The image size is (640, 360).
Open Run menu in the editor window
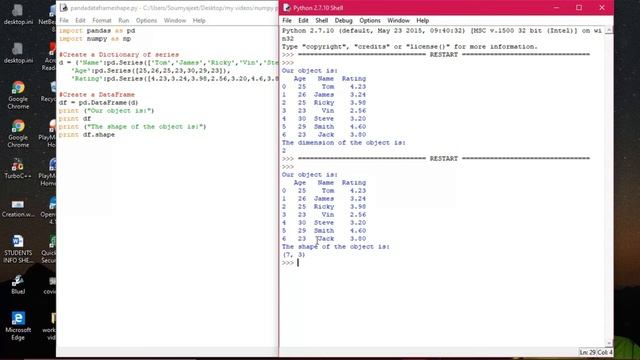[x=124, y=20]
